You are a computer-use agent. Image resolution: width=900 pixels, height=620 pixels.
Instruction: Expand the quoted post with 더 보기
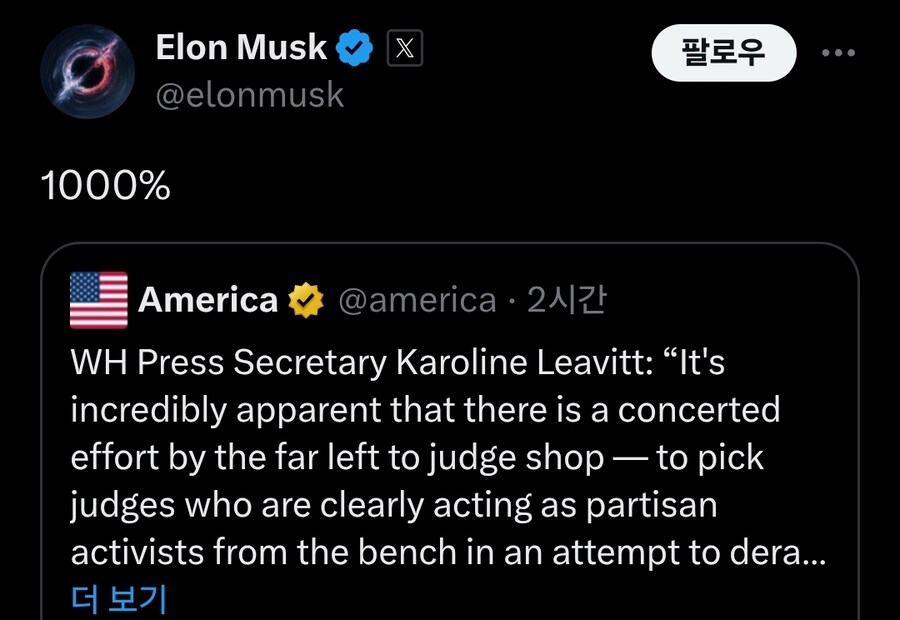119,599
